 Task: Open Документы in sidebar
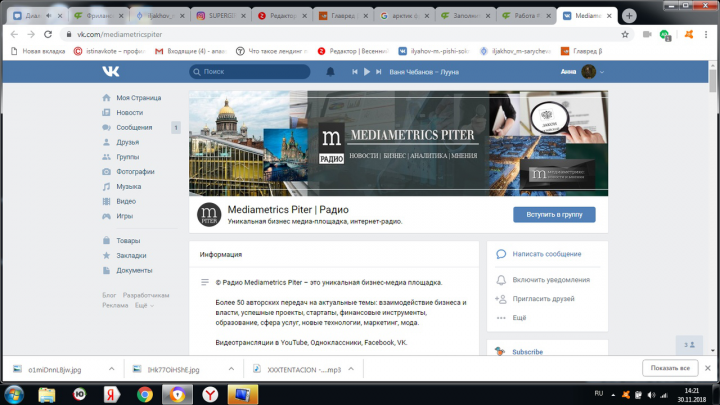pos(134,270)
